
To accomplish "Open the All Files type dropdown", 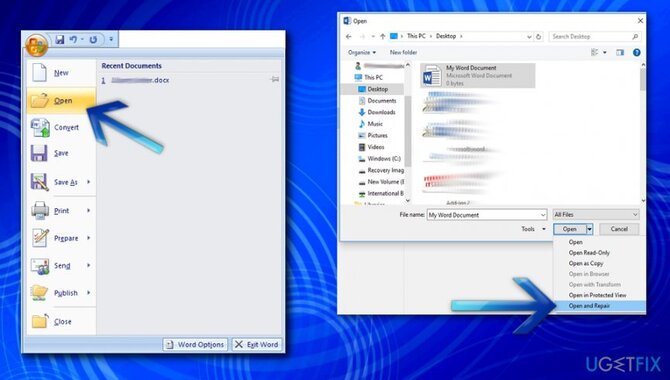I will point(596,215).
